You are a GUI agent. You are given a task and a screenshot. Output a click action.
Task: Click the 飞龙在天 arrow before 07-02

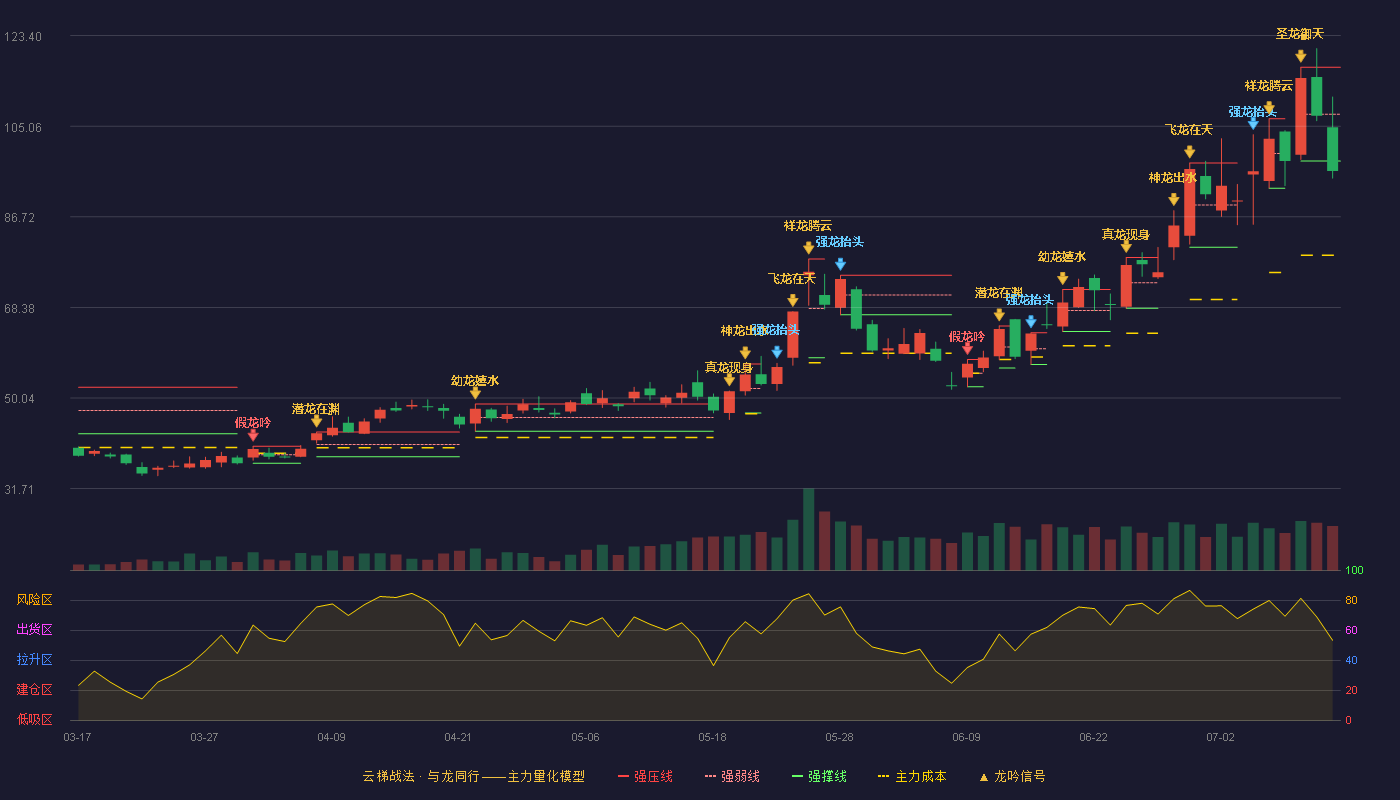coord(1189,152)
